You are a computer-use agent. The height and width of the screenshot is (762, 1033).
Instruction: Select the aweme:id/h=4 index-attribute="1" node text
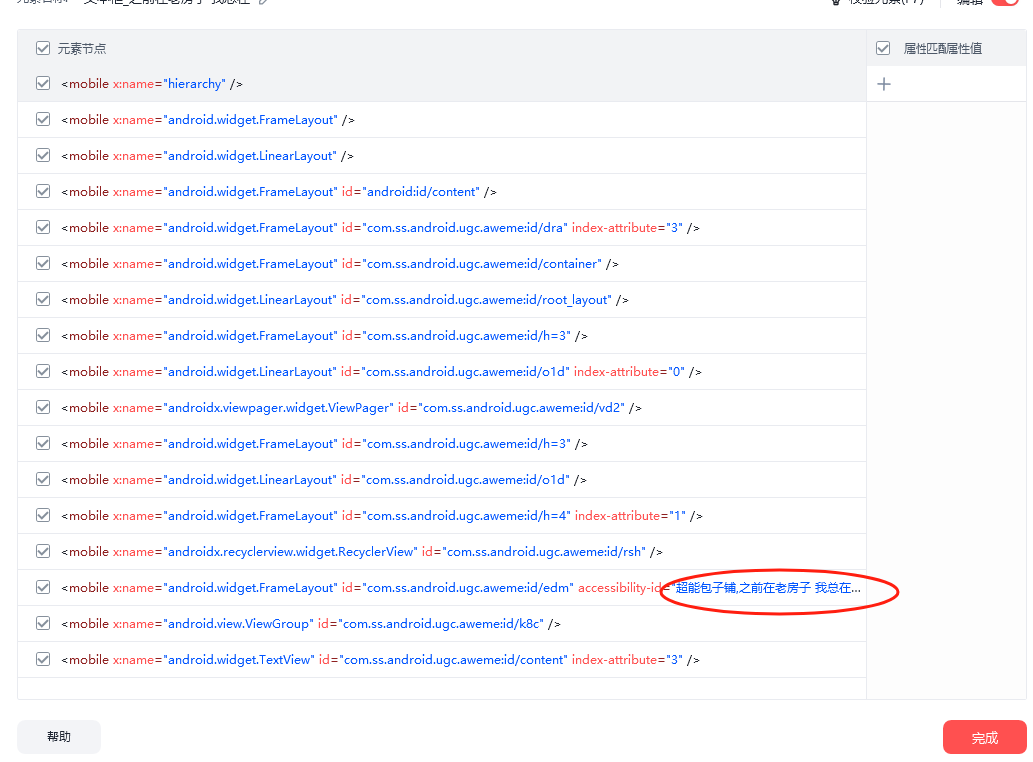click(381, 516)
